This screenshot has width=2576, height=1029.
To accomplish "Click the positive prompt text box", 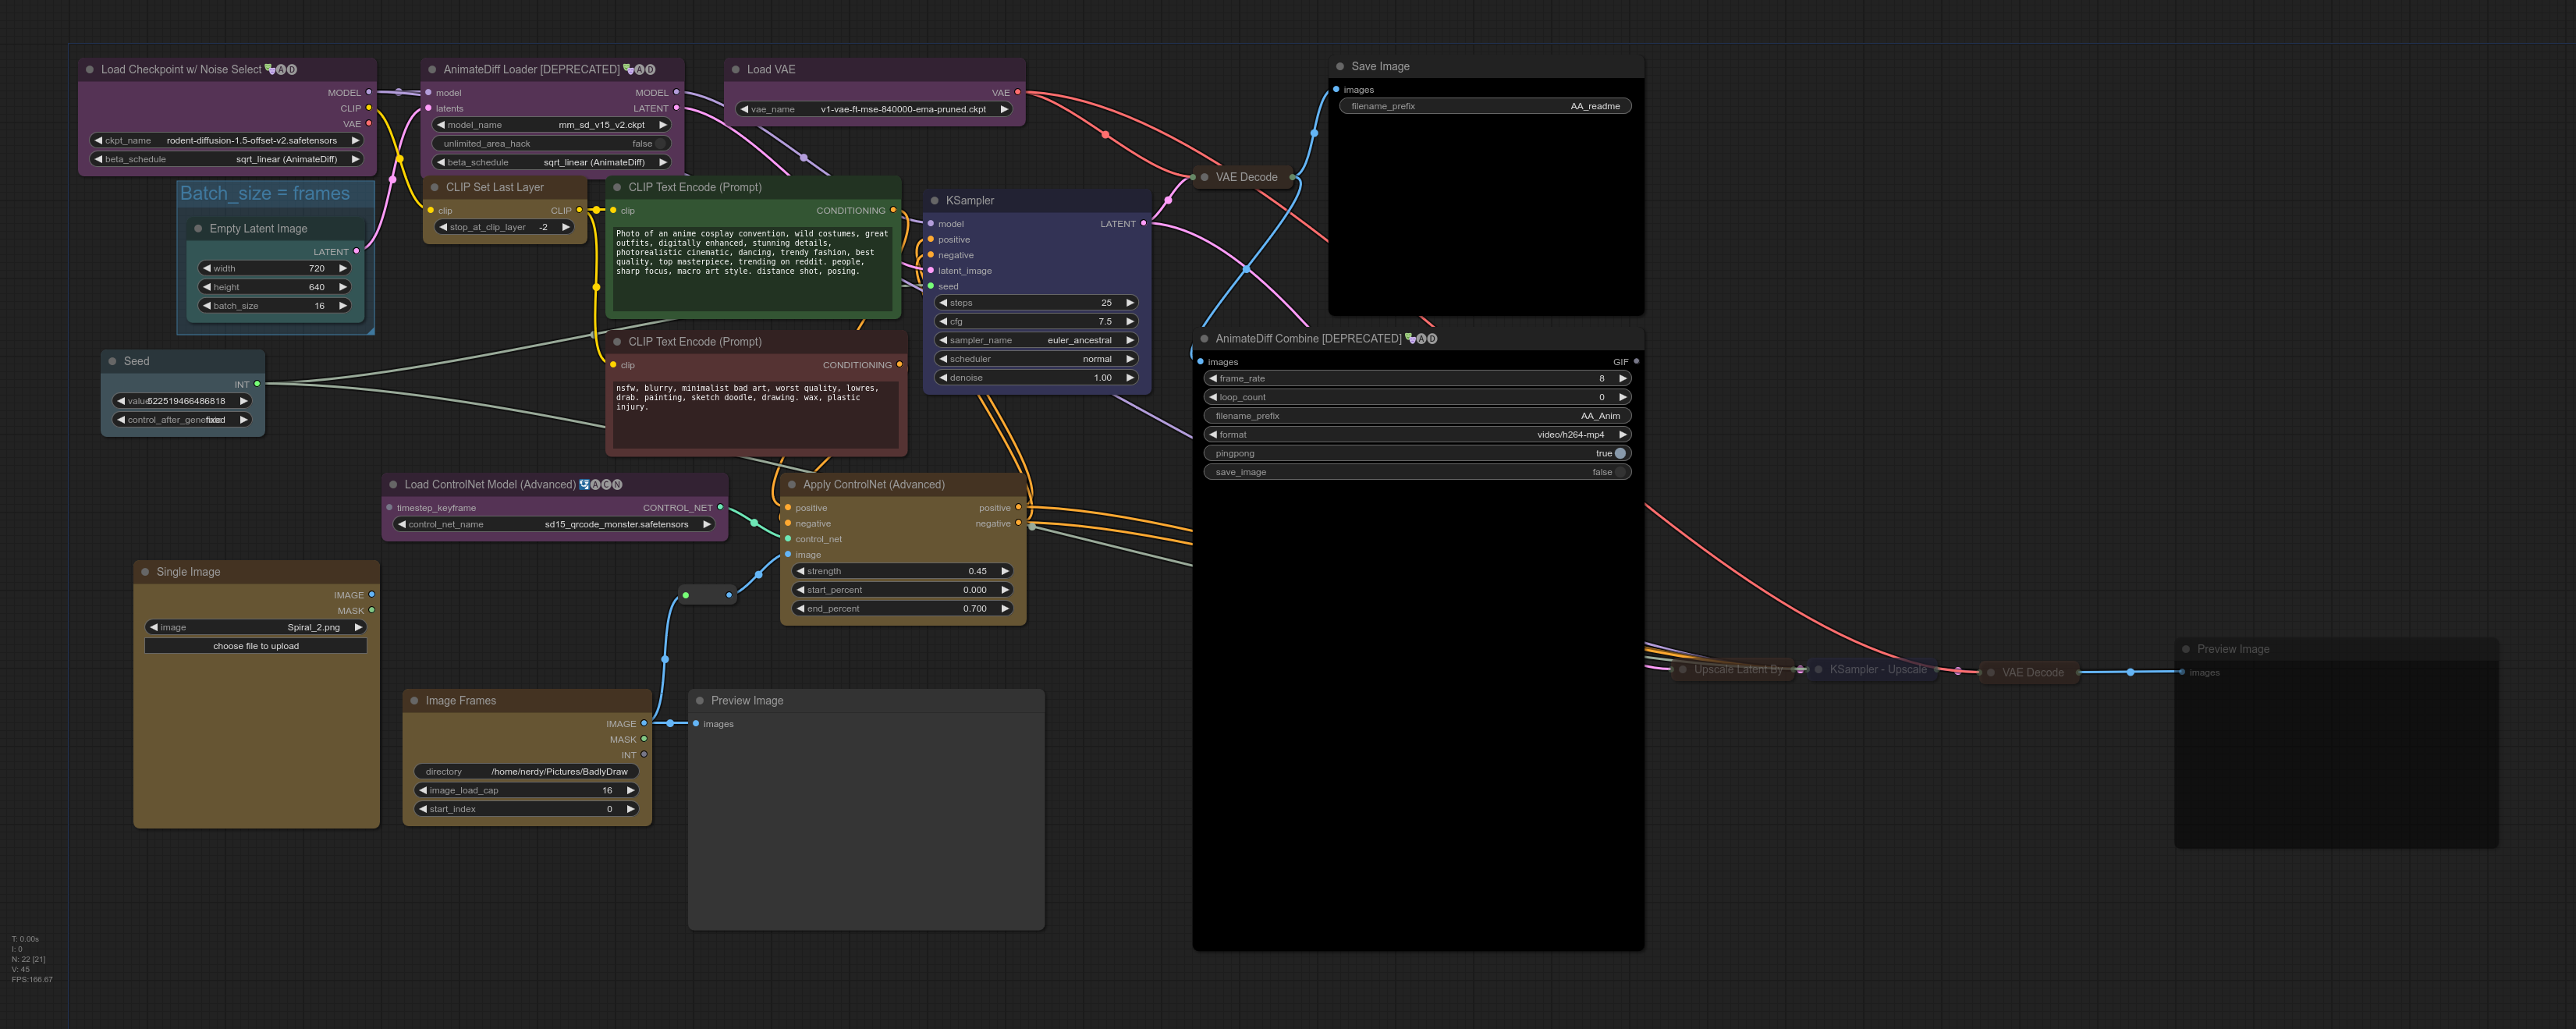I will 752,265.
